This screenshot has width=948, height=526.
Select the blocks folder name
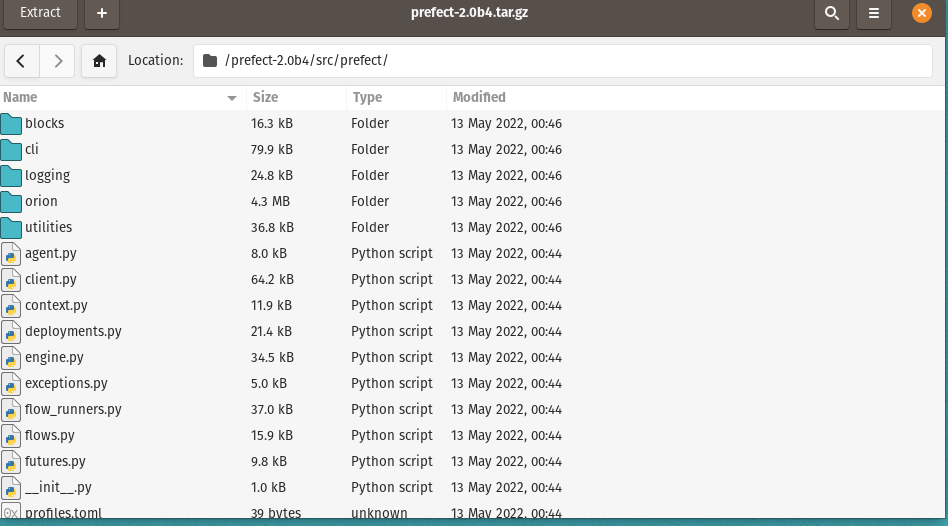[45, 123]
